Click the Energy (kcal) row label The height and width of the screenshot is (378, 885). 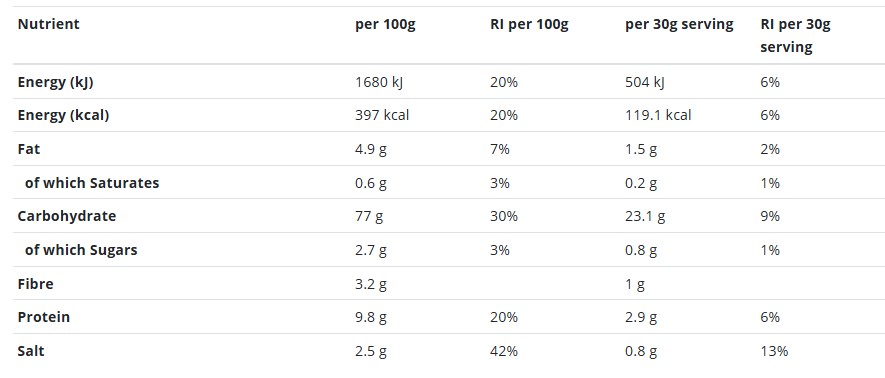(63, 115)
